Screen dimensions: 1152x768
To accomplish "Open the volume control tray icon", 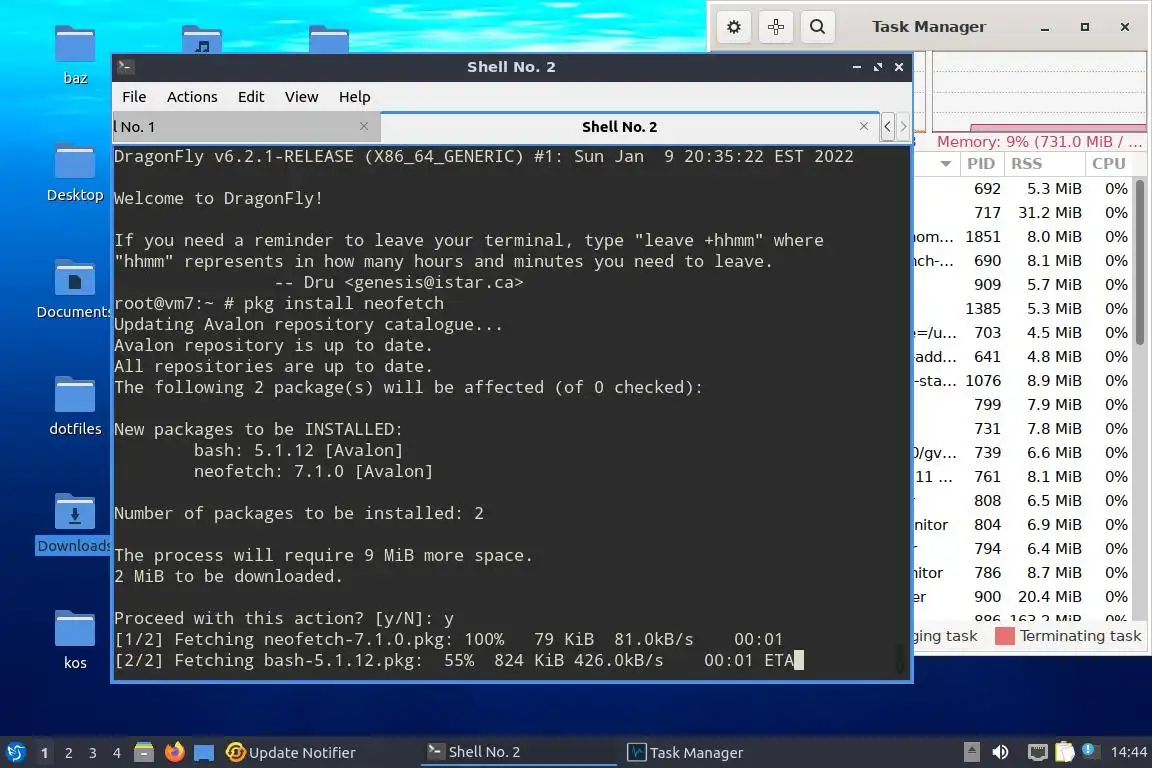I will (1000, 752).
